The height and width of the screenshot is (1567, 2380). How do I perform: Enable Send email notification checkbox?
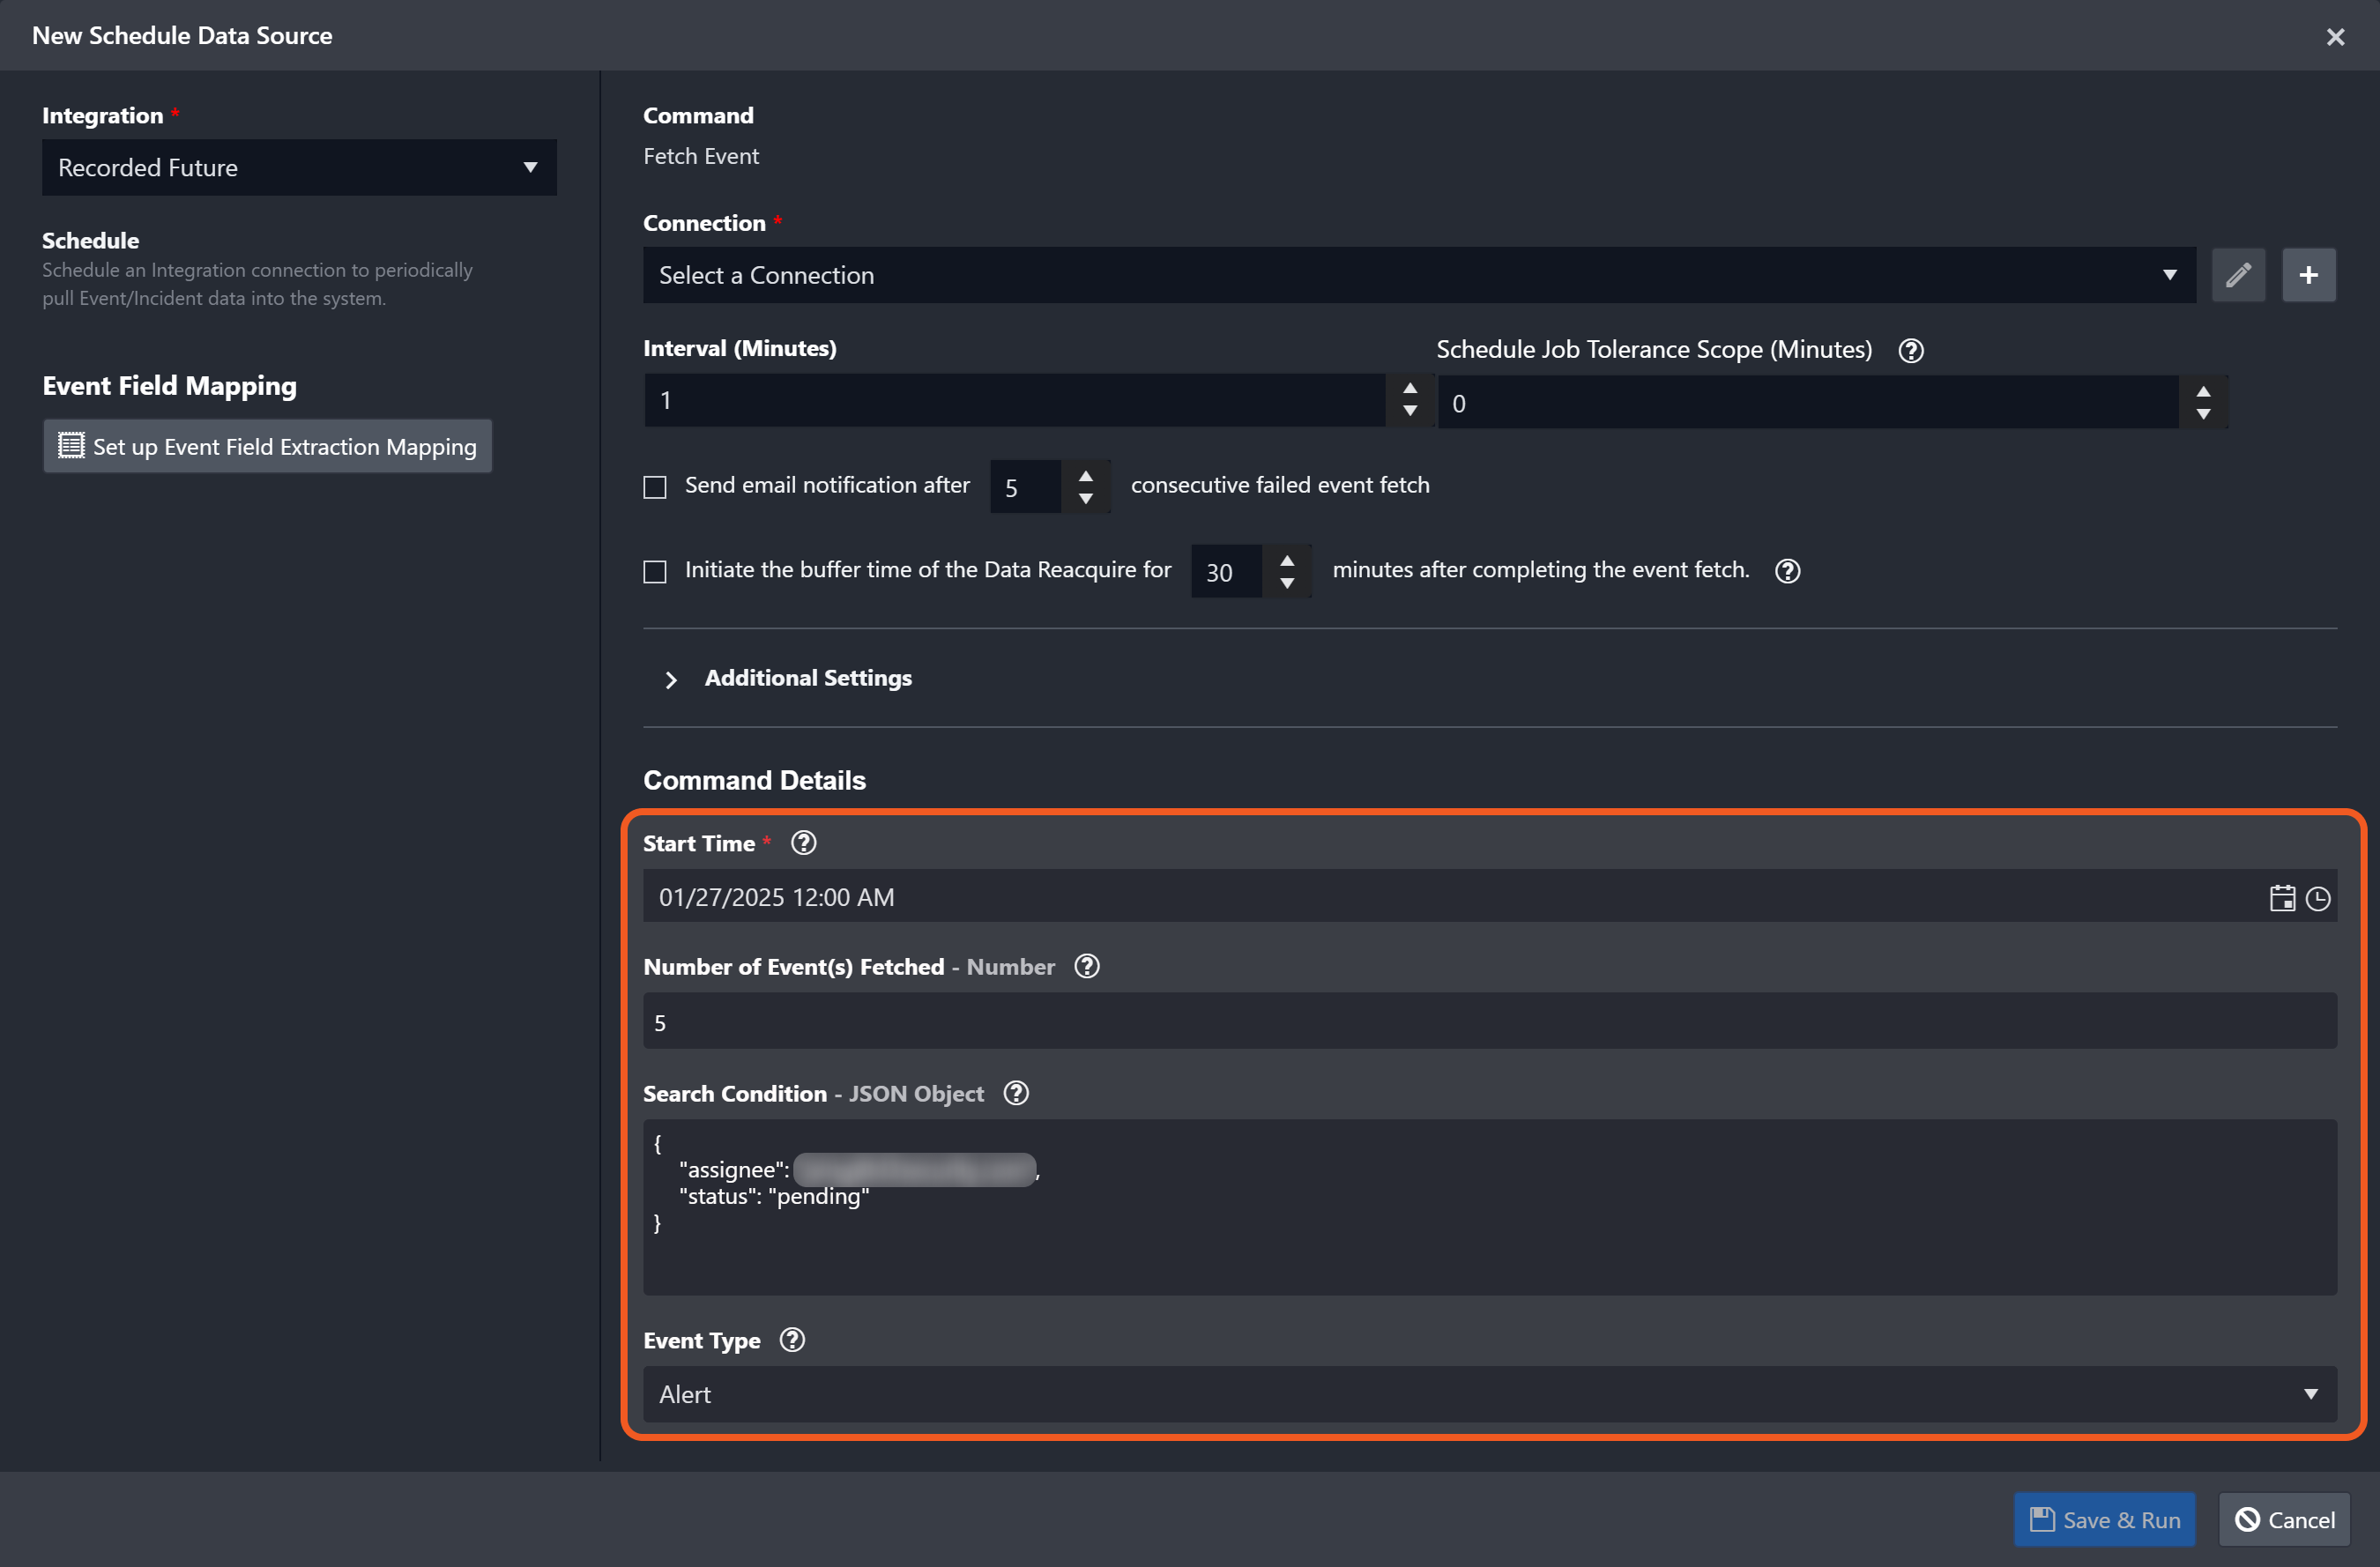pyautogui.click(x=654, y=487)
